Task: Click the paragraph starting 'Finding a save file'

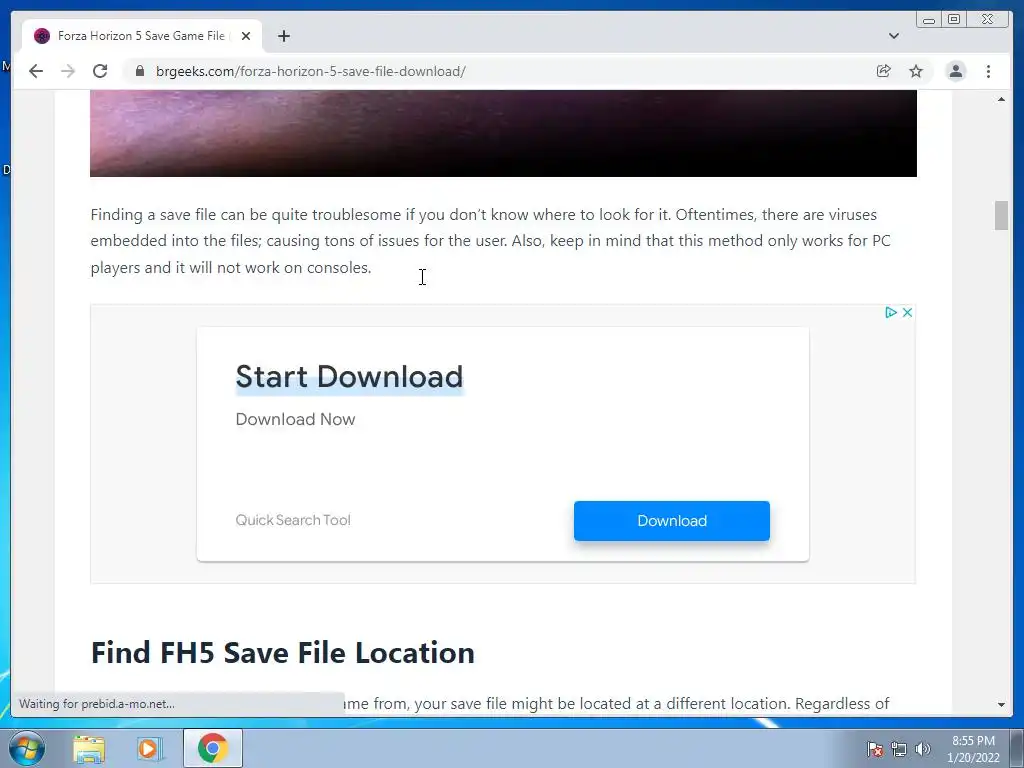Action: coord(490,241)
